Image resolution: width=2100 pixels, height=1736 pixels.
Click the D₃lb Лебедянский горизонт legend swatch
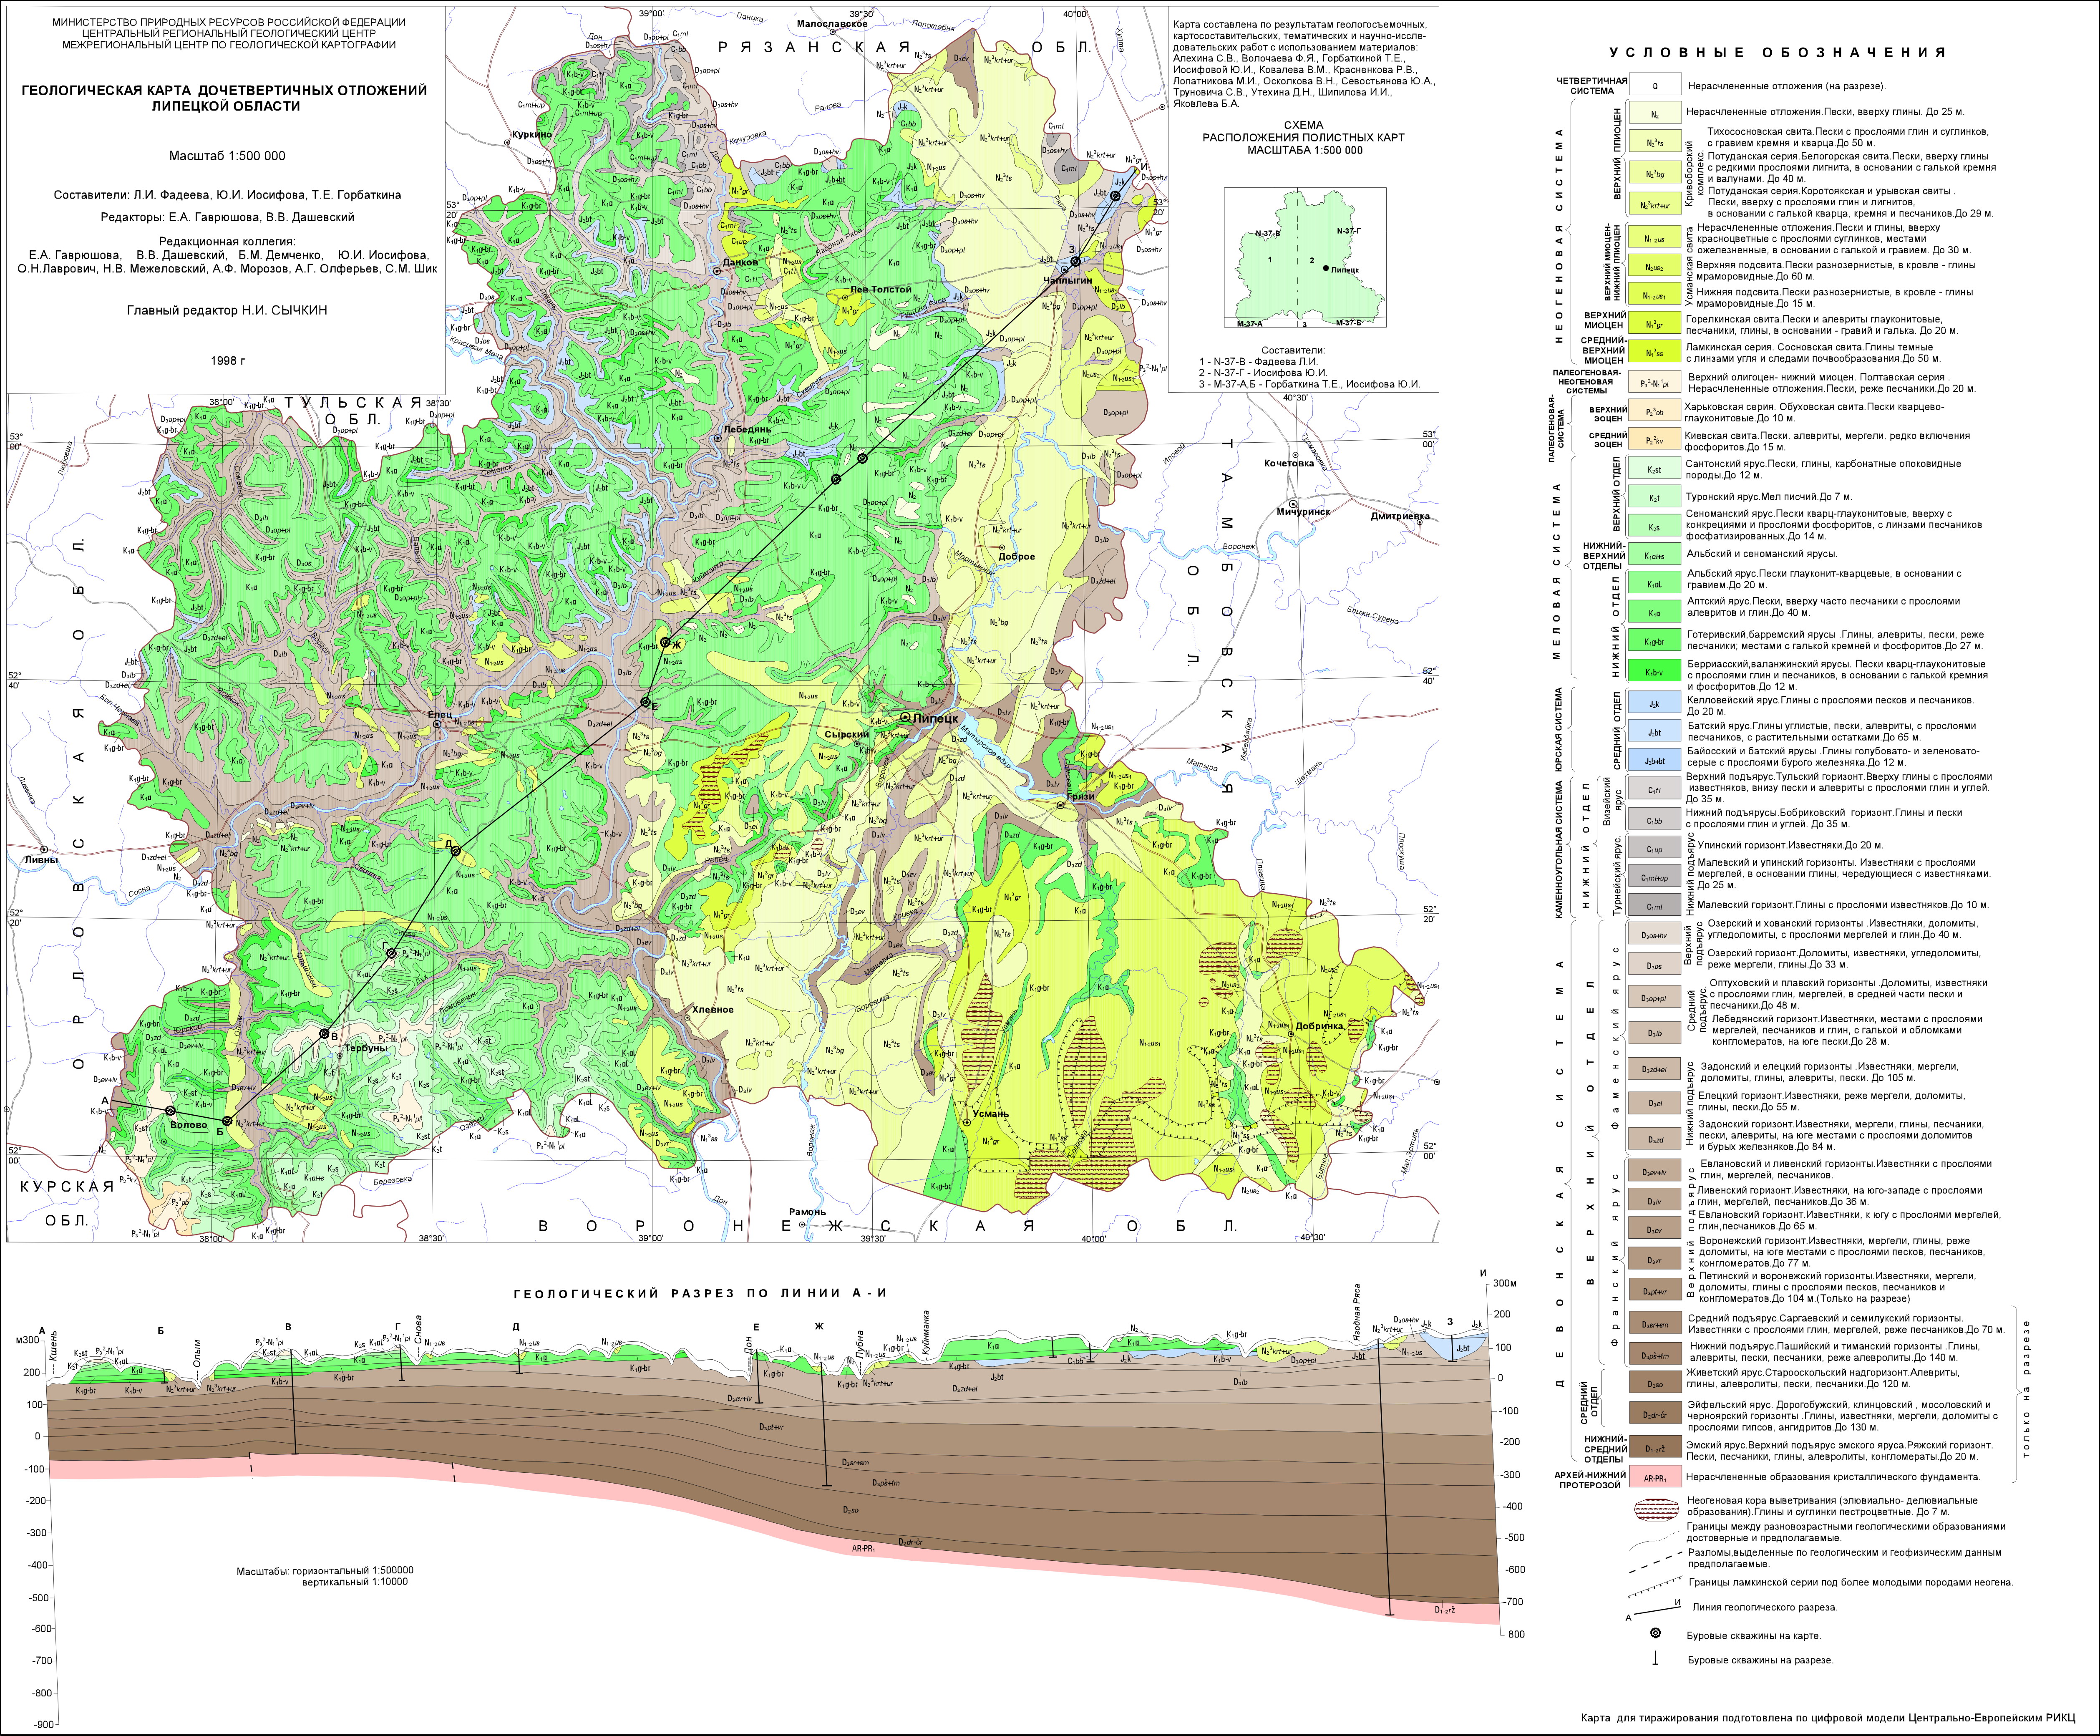point(1655,1034)
